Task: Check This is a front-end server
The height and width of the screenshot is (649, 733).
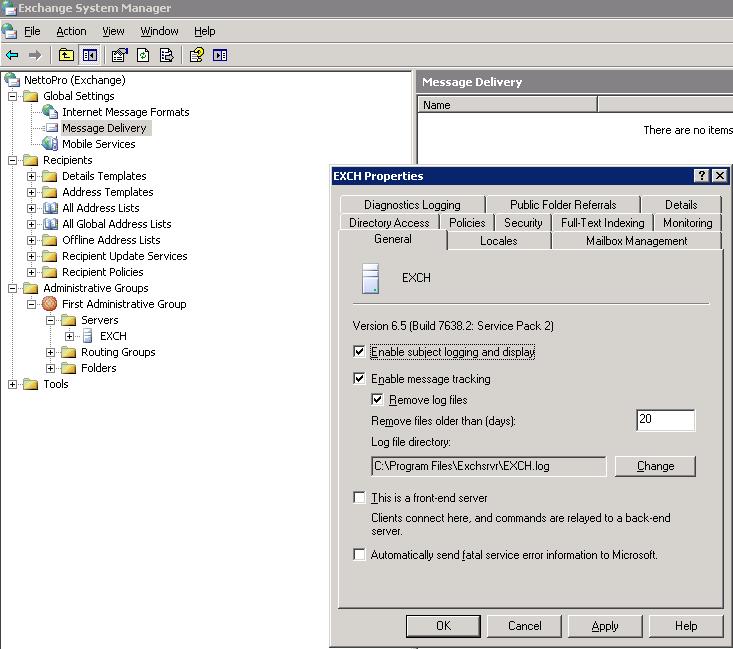Action: tap(359, 497)
